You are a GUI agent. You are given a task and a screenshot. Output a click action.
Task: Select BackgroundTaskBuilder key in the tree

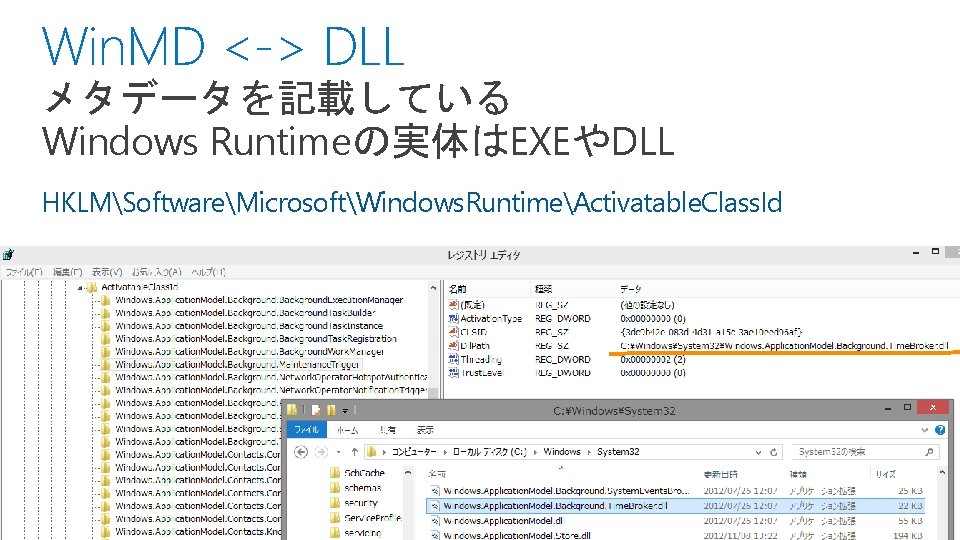click(x=245, y=313)
